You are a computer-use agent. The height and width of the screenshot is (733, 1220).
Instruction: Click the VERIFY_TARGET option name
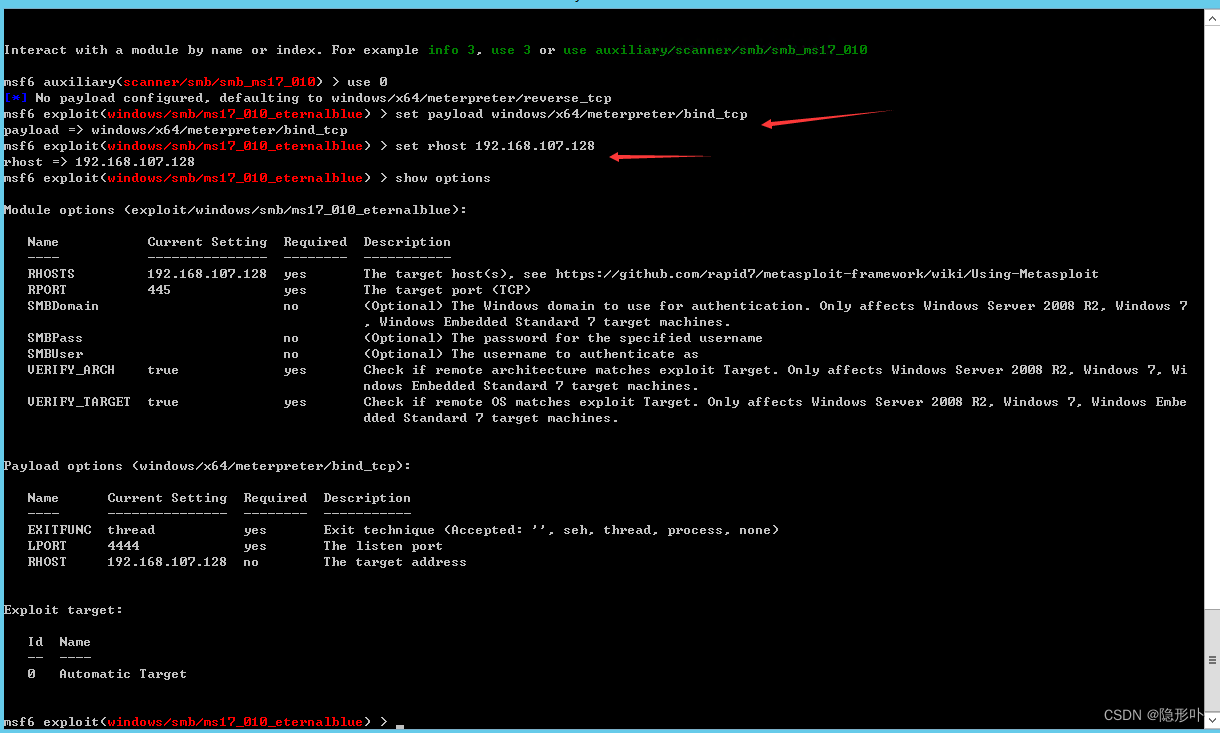(79, 402)
